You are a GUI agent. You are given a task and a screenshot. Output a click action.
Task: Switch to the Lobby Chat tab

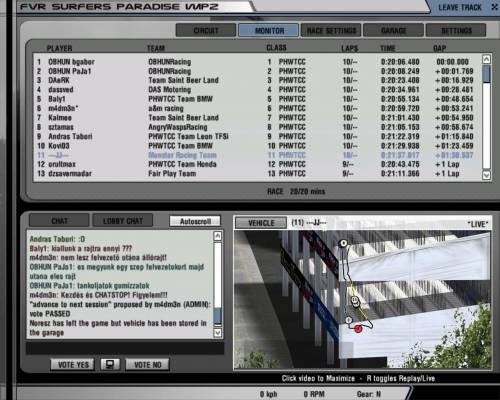[123, 221]
